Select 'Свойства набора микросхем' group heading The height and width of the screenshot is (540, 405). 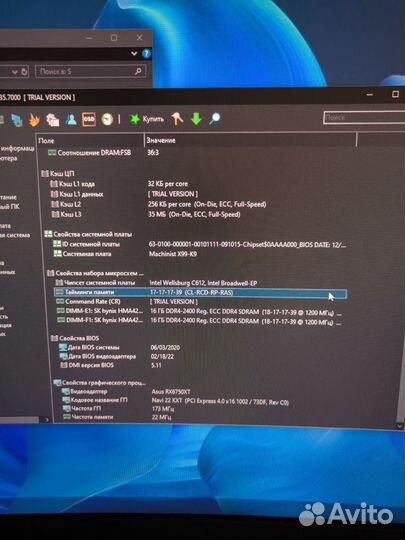[x=95, y=273]
